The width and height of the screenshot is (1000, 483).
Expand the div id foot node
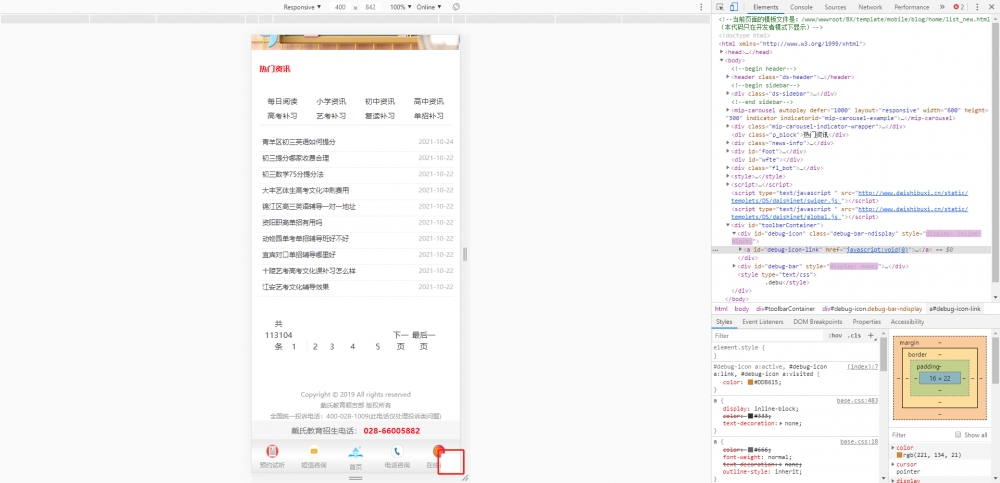728,151
